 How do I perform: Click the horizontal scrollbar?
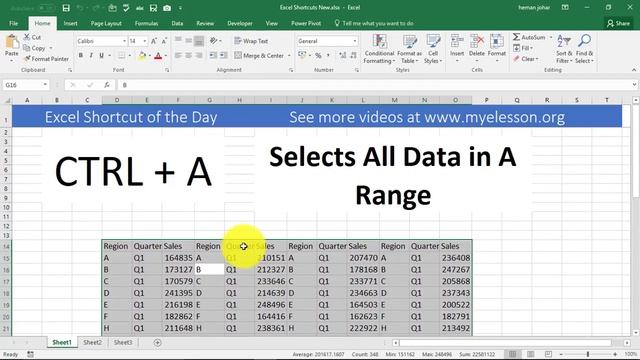pyautogui.click(x=505, y=343)
